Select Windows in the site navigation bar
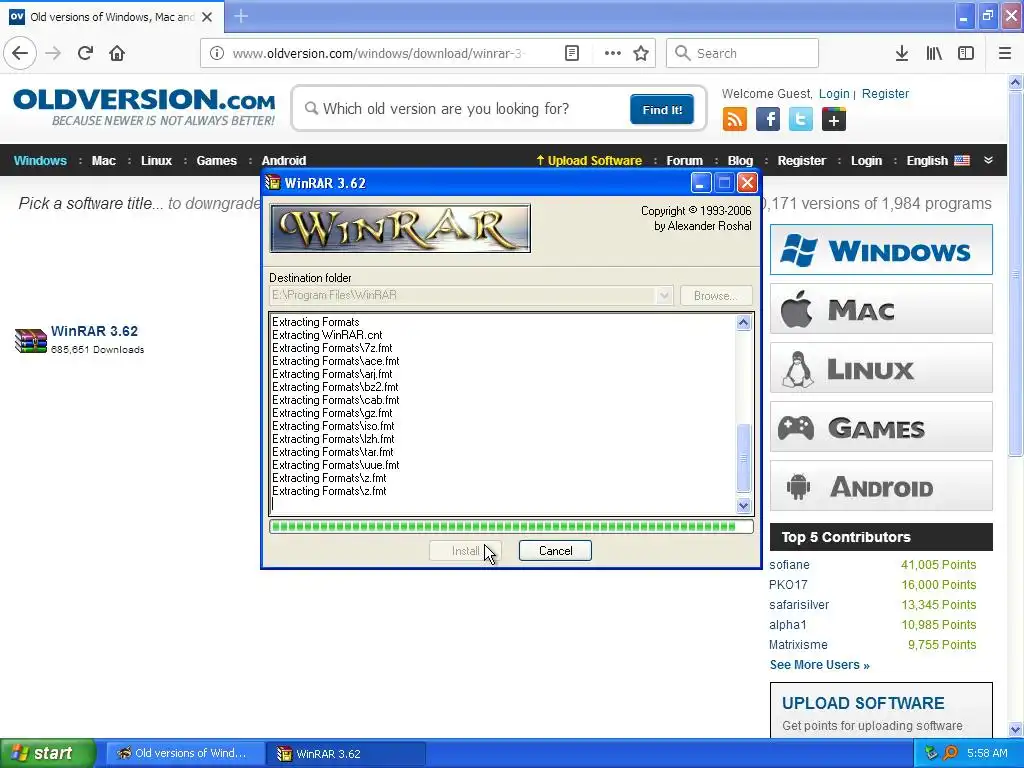The height and width of the screenshot is (768, 1024). 40,161
